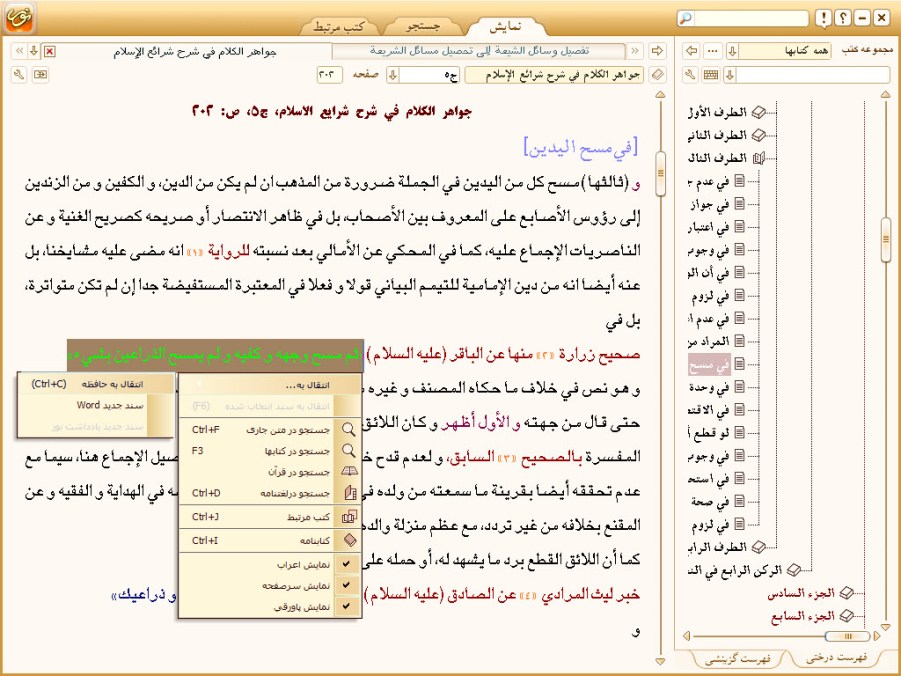Image resolution: width=901 pixels, height=676 pixels.
Task: Select the تفصيل وسائل الشيعة book tab
Action: click(x=479, y=51)
